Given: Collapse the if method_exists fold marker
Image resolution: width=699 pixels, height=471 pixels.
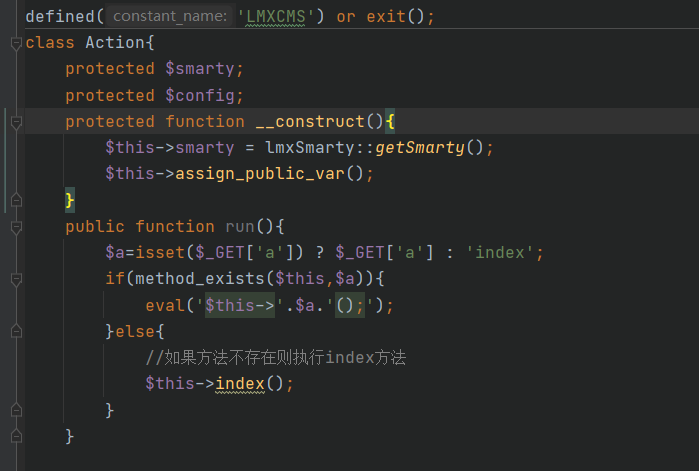Looking at the screenshot, I should (x=16, y=279).
